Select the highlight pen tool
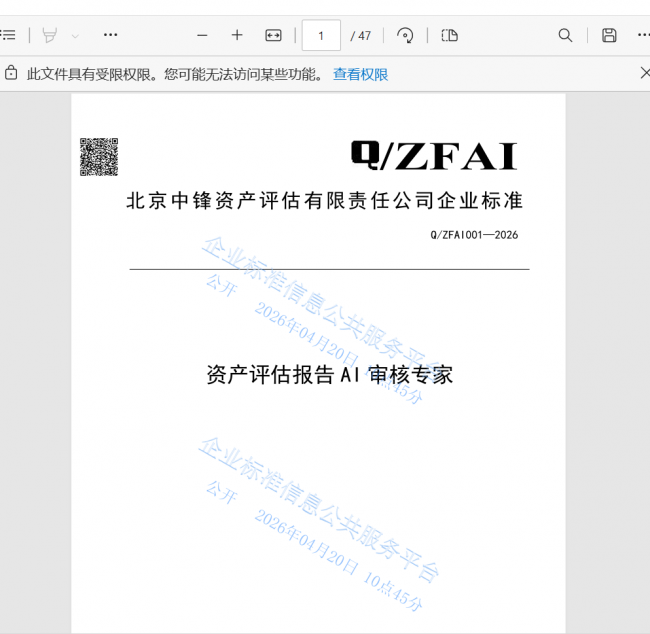 [50, 35]
